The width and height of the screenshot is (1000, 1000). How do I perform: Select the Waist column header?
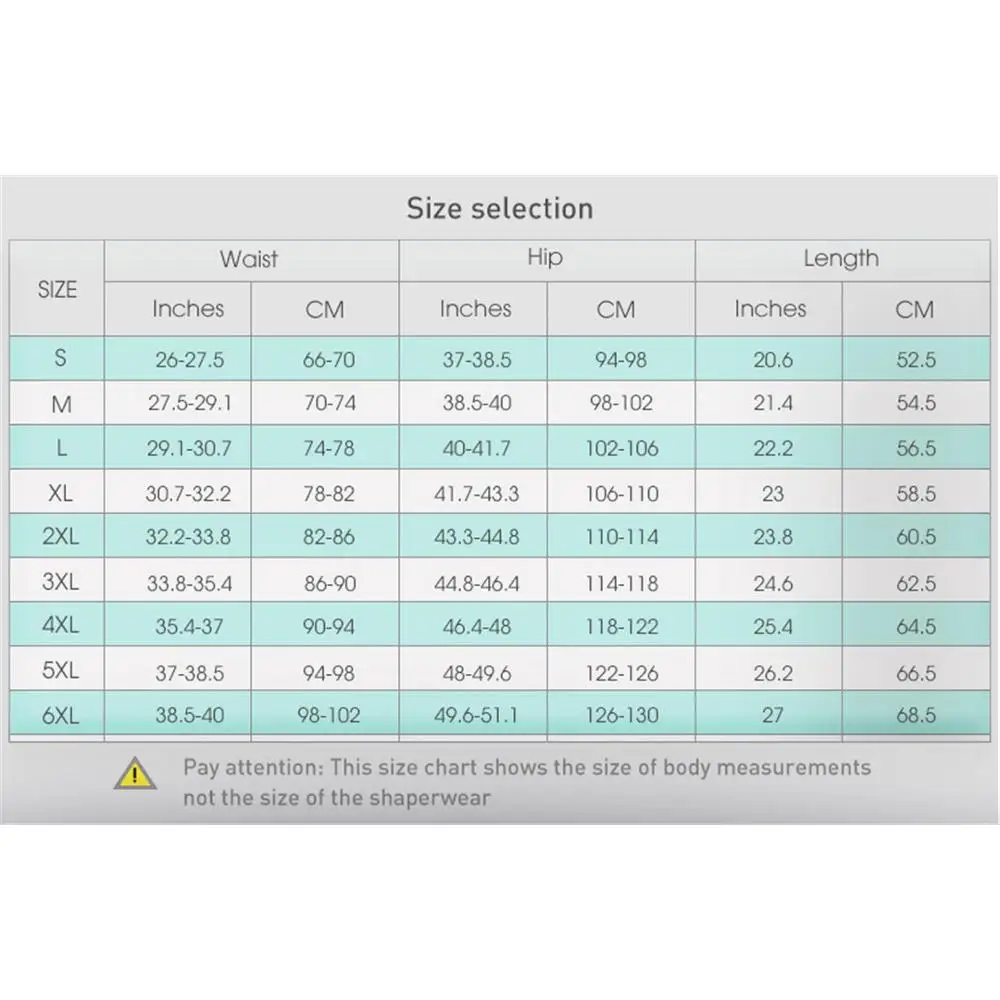249,260
